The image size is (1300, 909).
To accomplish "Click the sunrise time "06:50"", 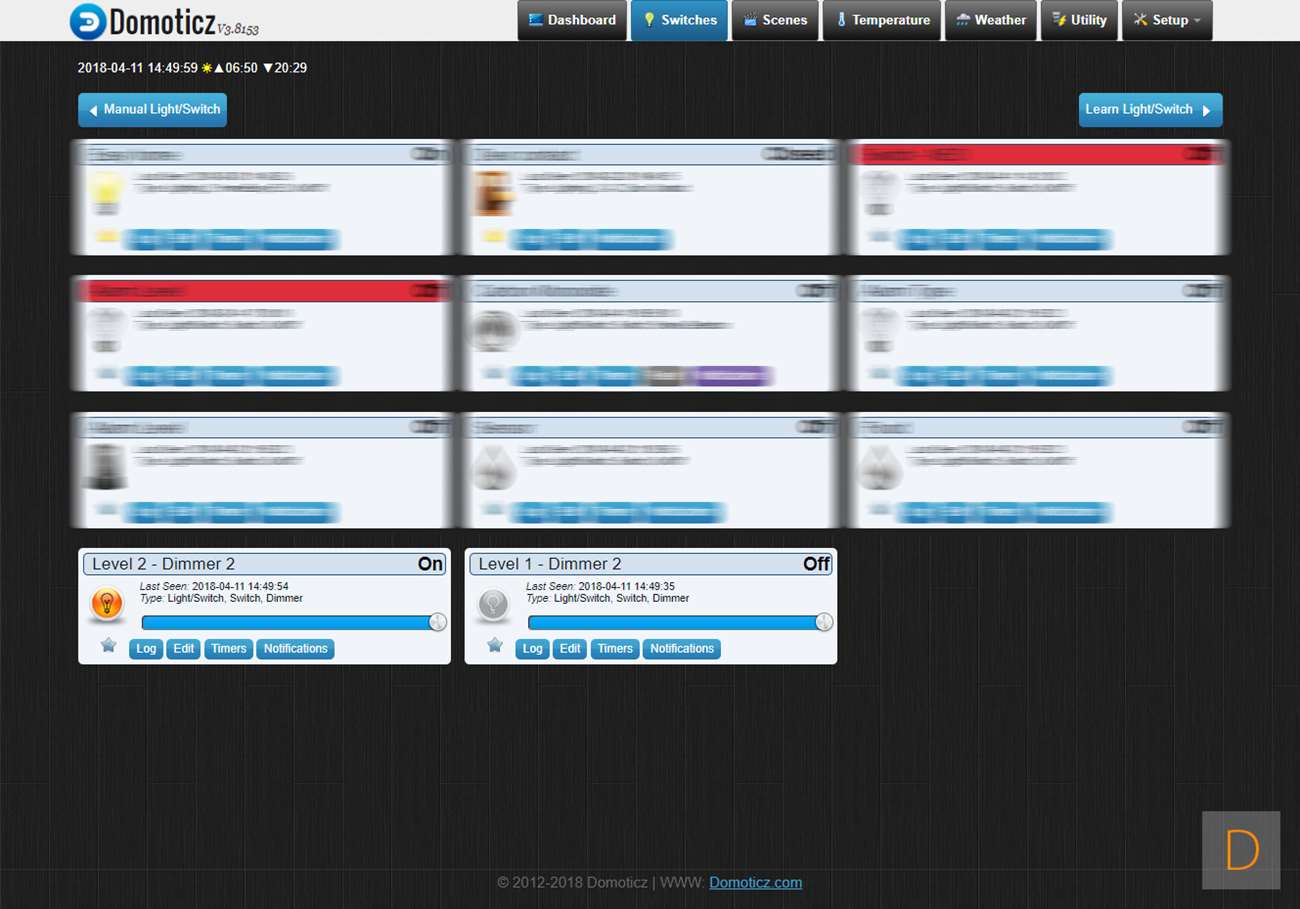I will point(242,68).
